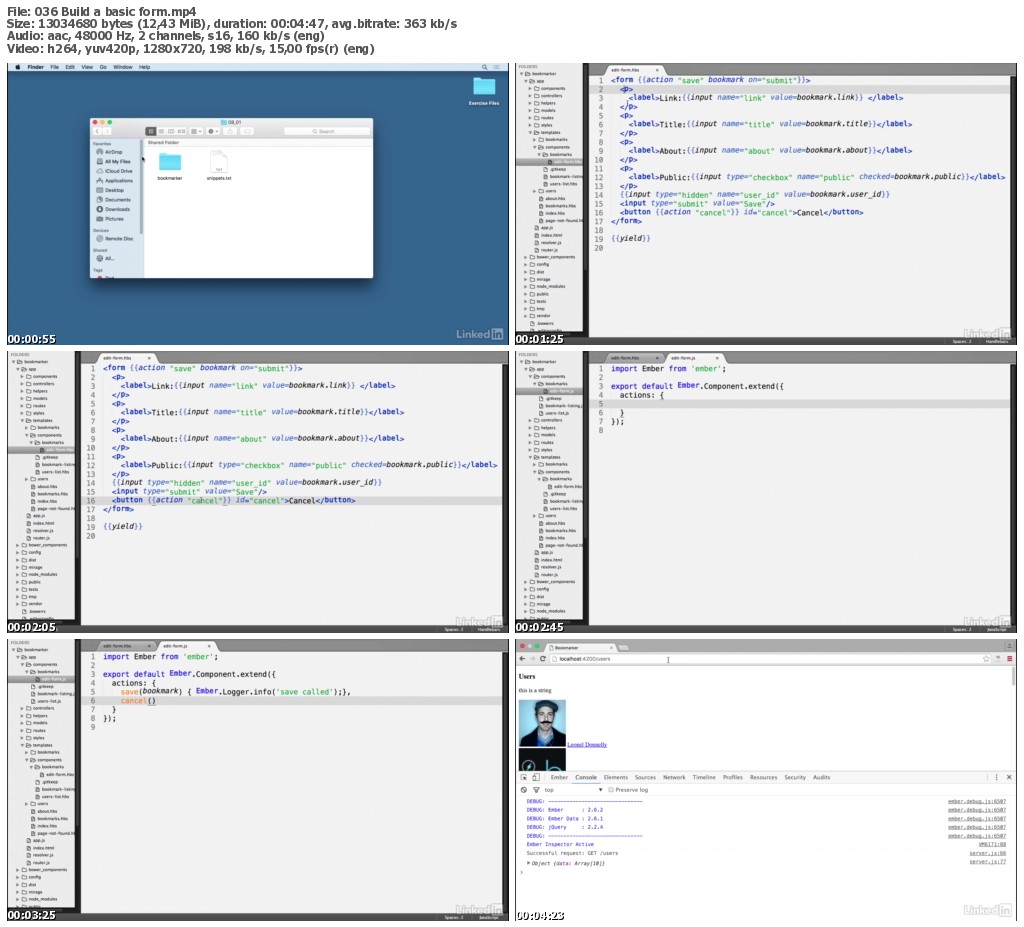Open the Apple menu in the Finder frame
This screenshot has height=927, width=1024.
tap(18, 67)
